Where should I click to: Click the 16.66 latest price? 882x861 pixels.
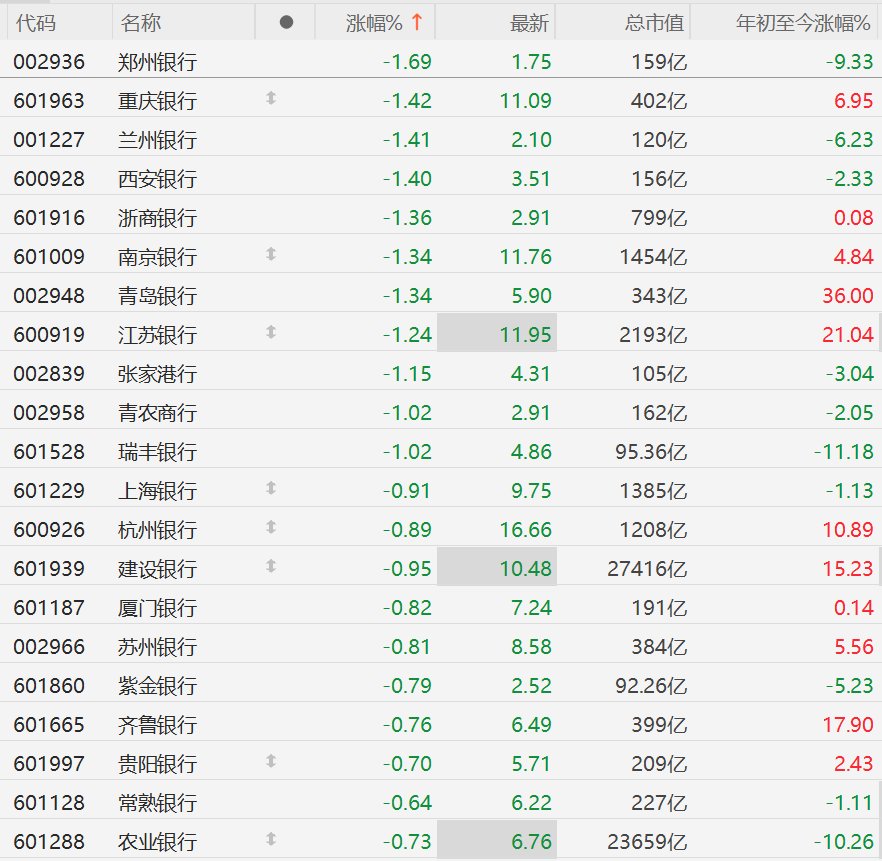525,530
